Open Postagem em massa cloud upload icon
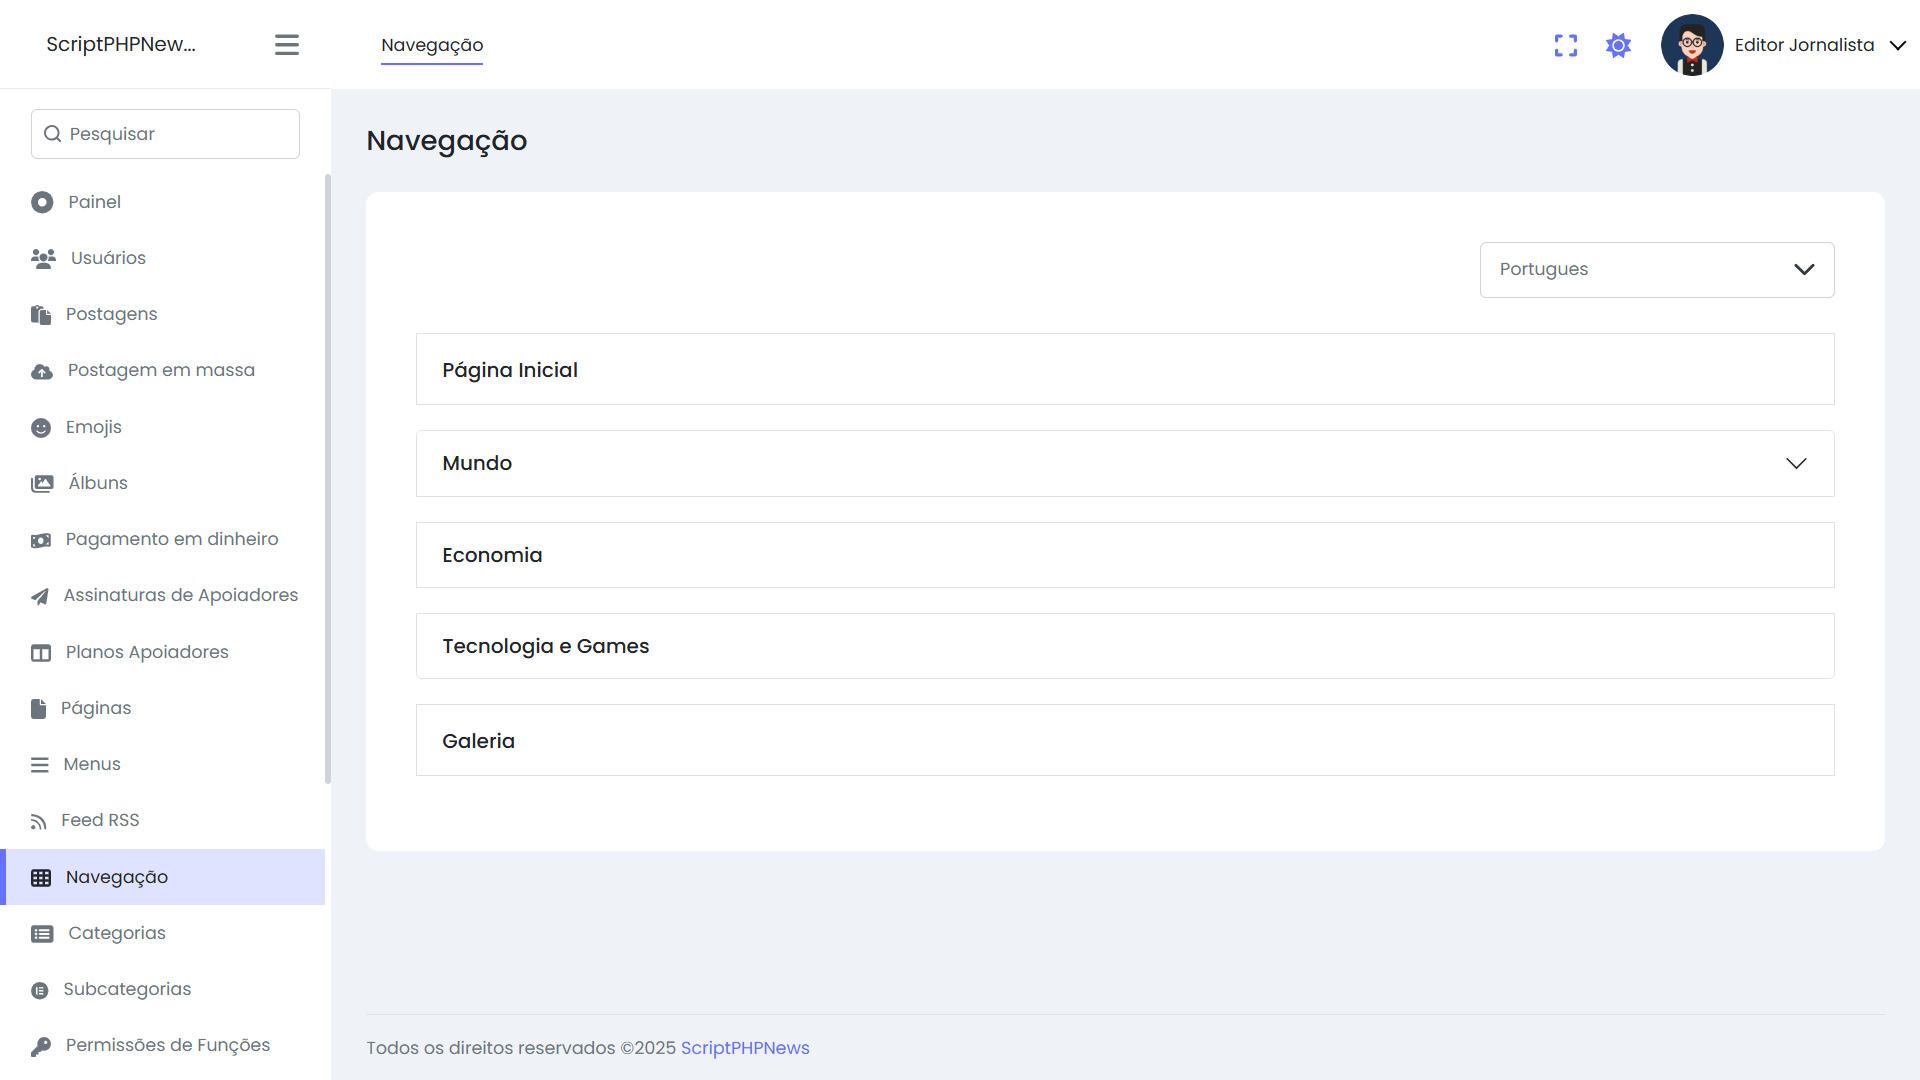 tap(42, 371)
